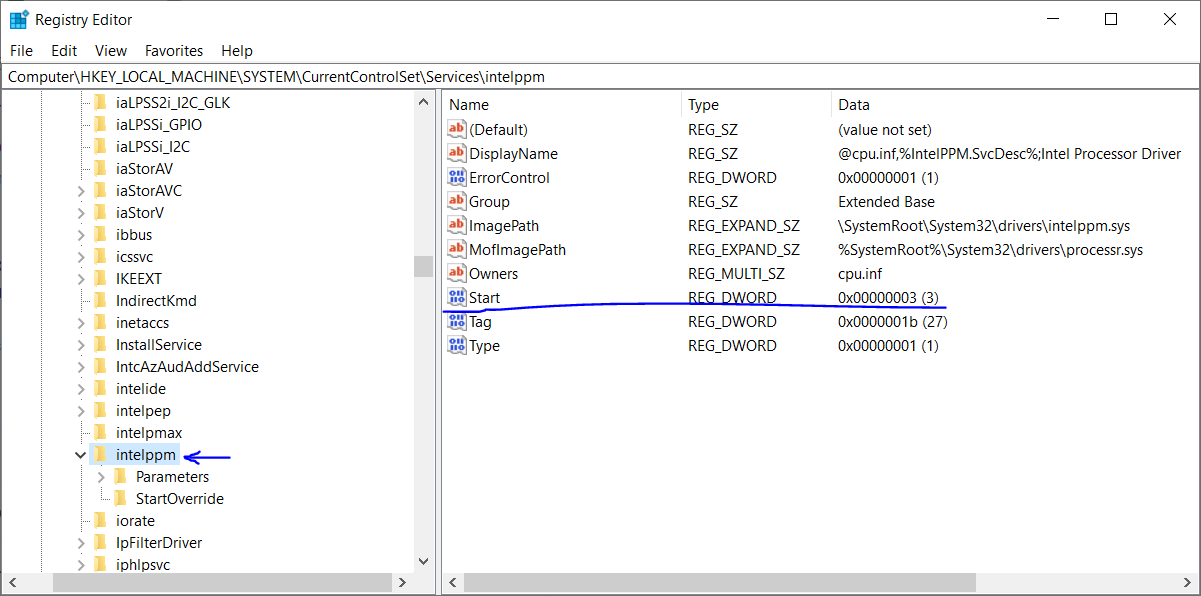Click the MofImagePath value icon
Screen dimensions: 1201x596
click(x=456, y=249)
